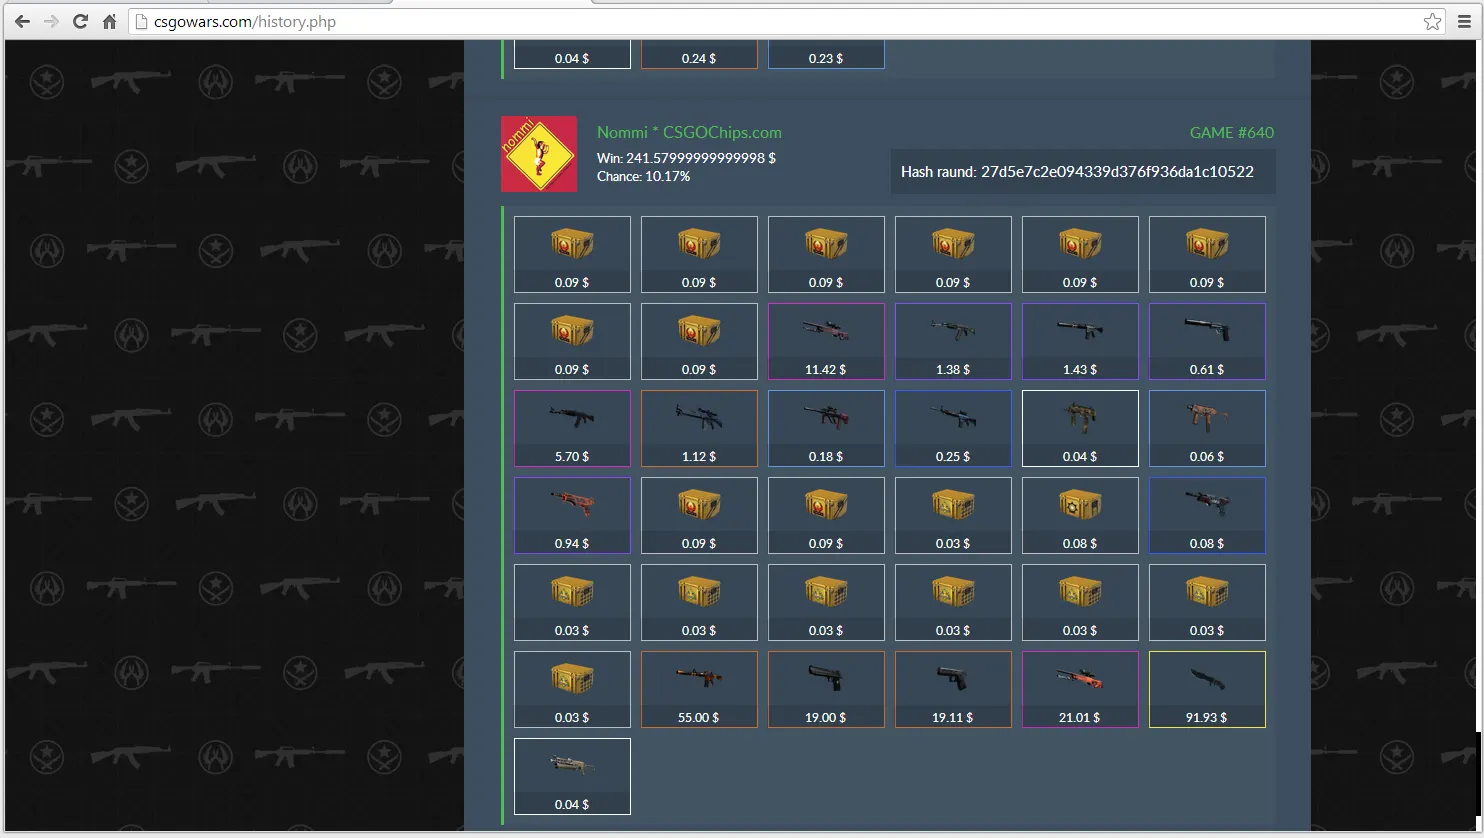Image resolution: width=1484 pixels, height=838 pixels.
Task: Click the Hash raund value box
Action: click(1083, 171)
